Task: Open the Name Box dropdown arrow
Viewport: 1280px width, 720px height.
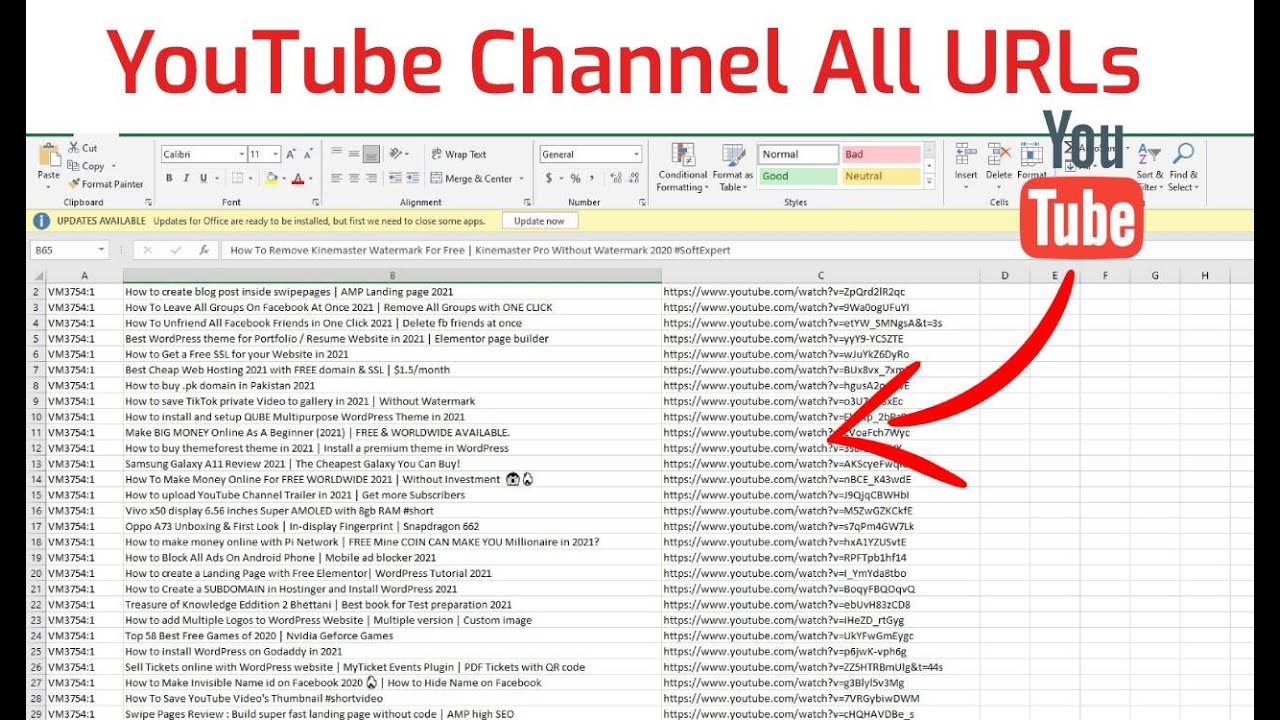Action: coord(102,250)
